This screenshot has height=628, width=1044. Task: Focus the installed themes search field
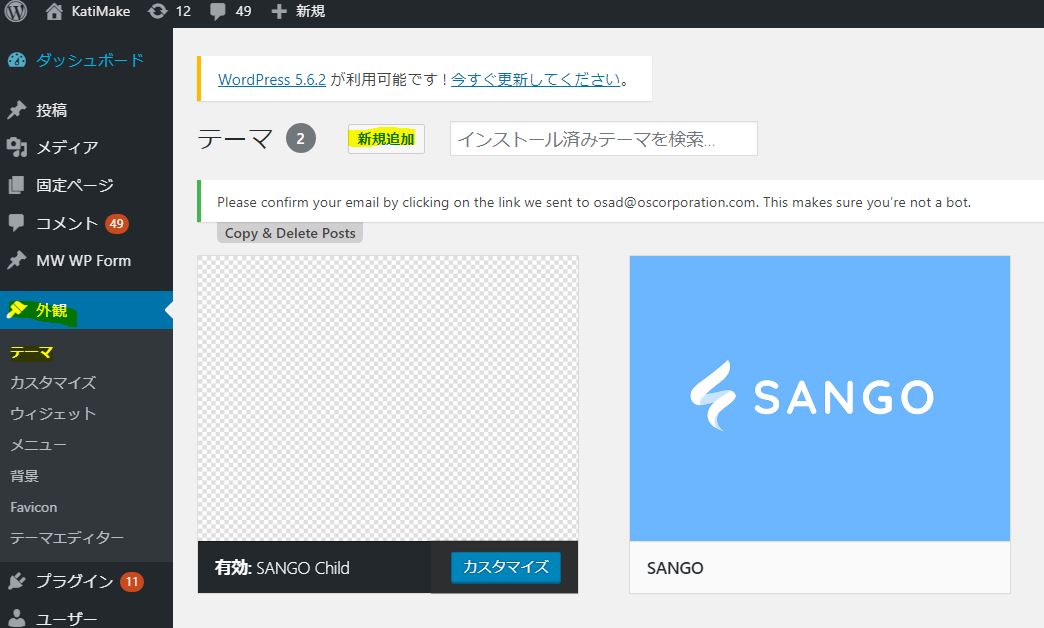coord(603,139)
